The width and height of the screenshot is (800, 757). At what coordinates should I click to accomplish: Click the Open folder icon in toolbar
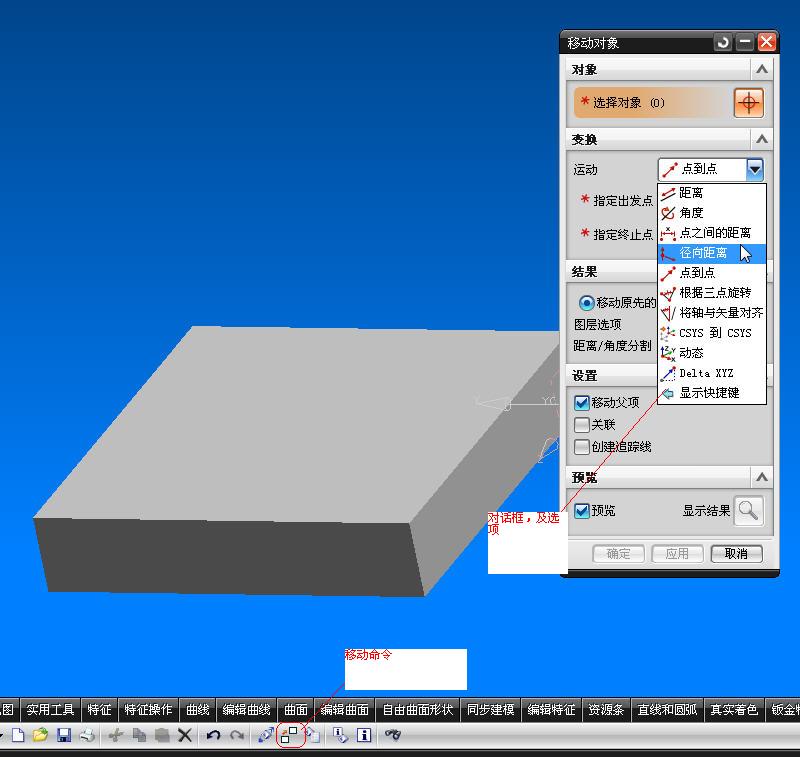click(40, 735)
